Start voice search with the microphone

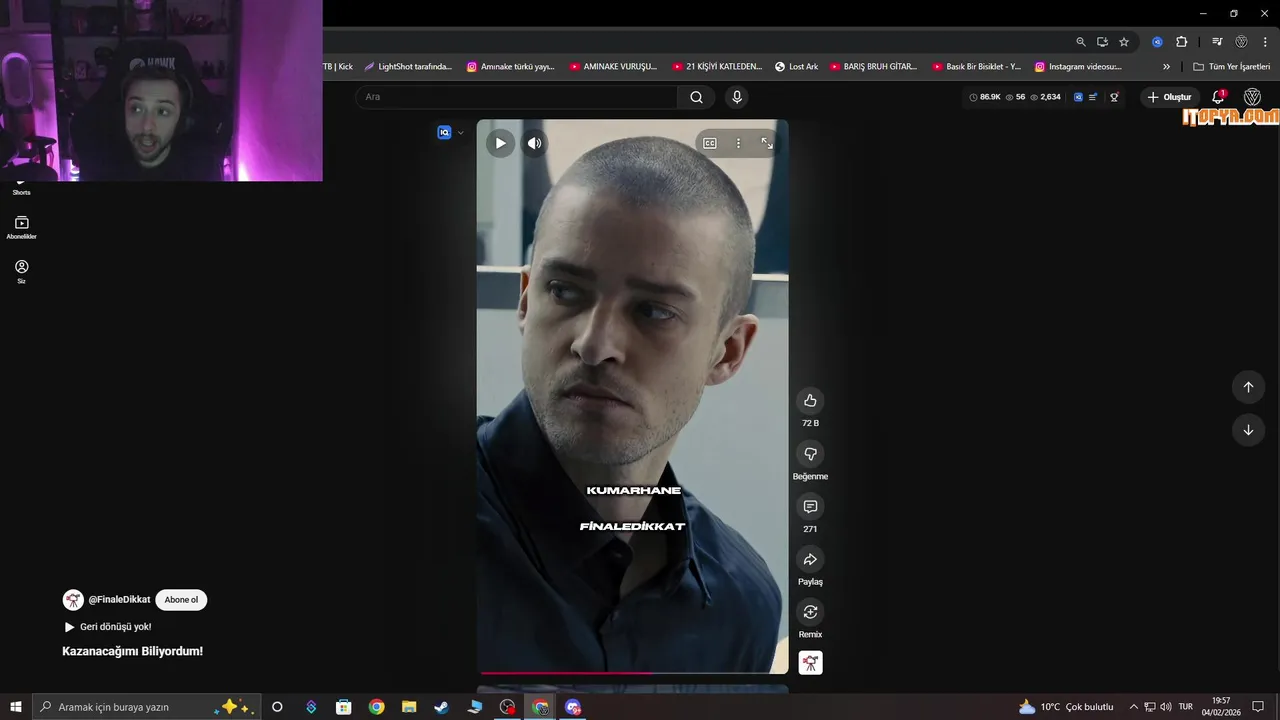coord(737,97)
